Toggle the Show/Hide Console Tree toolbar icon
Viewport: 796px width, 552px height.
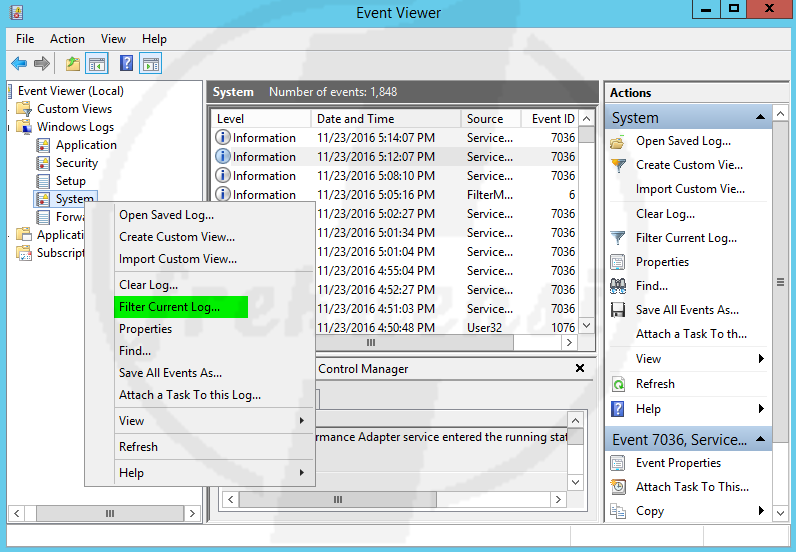click(97, 64)
